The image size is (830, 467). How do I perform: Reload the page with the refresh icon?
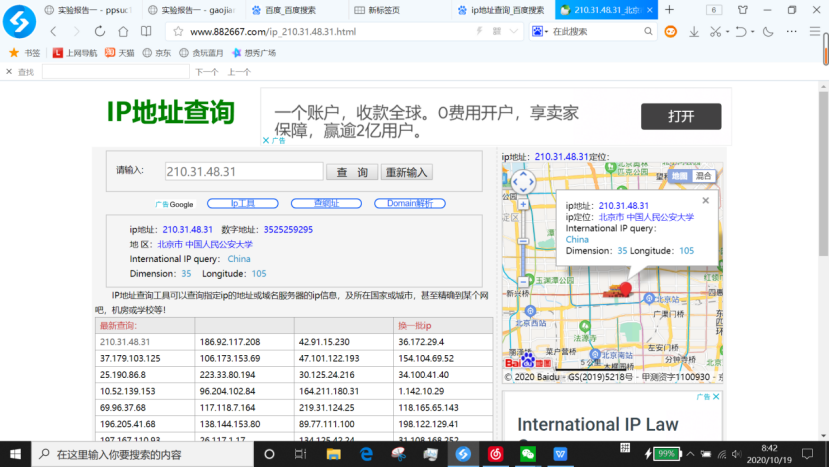100,32
